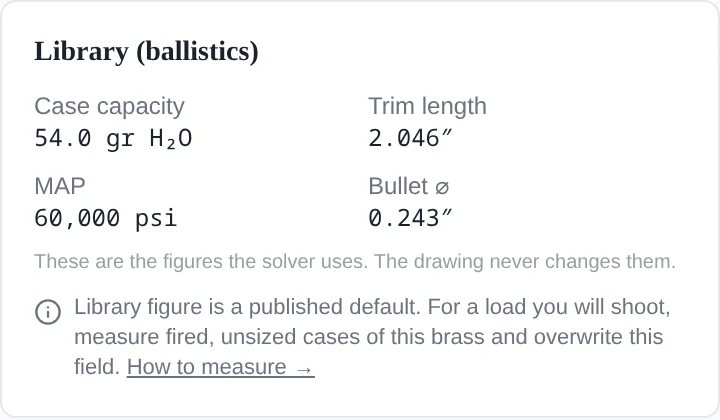Select the 60,000 psi pressure value
720x420 pixels.
coord(106,218)
